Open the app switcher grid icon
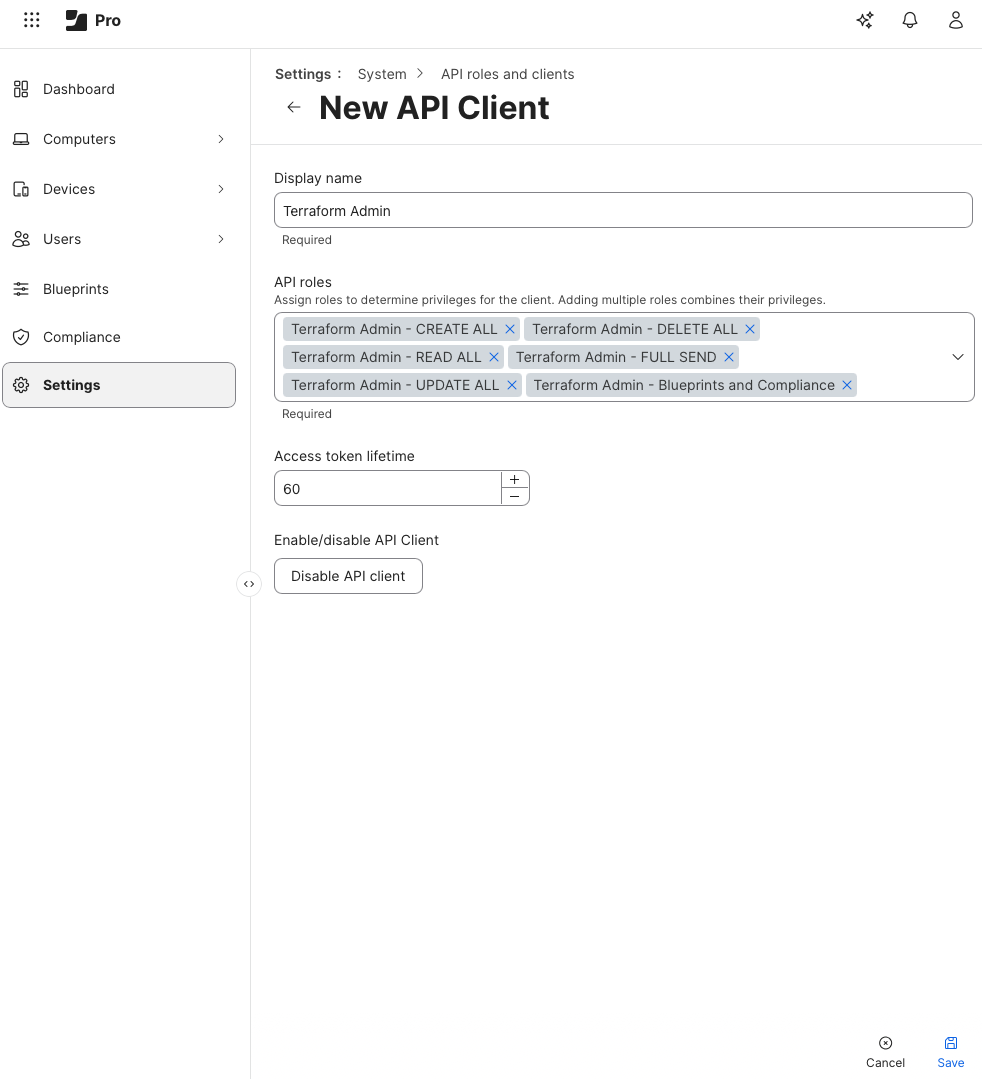Image resolution: width=982 pixels, height=1079 pixels. point(32,20)
